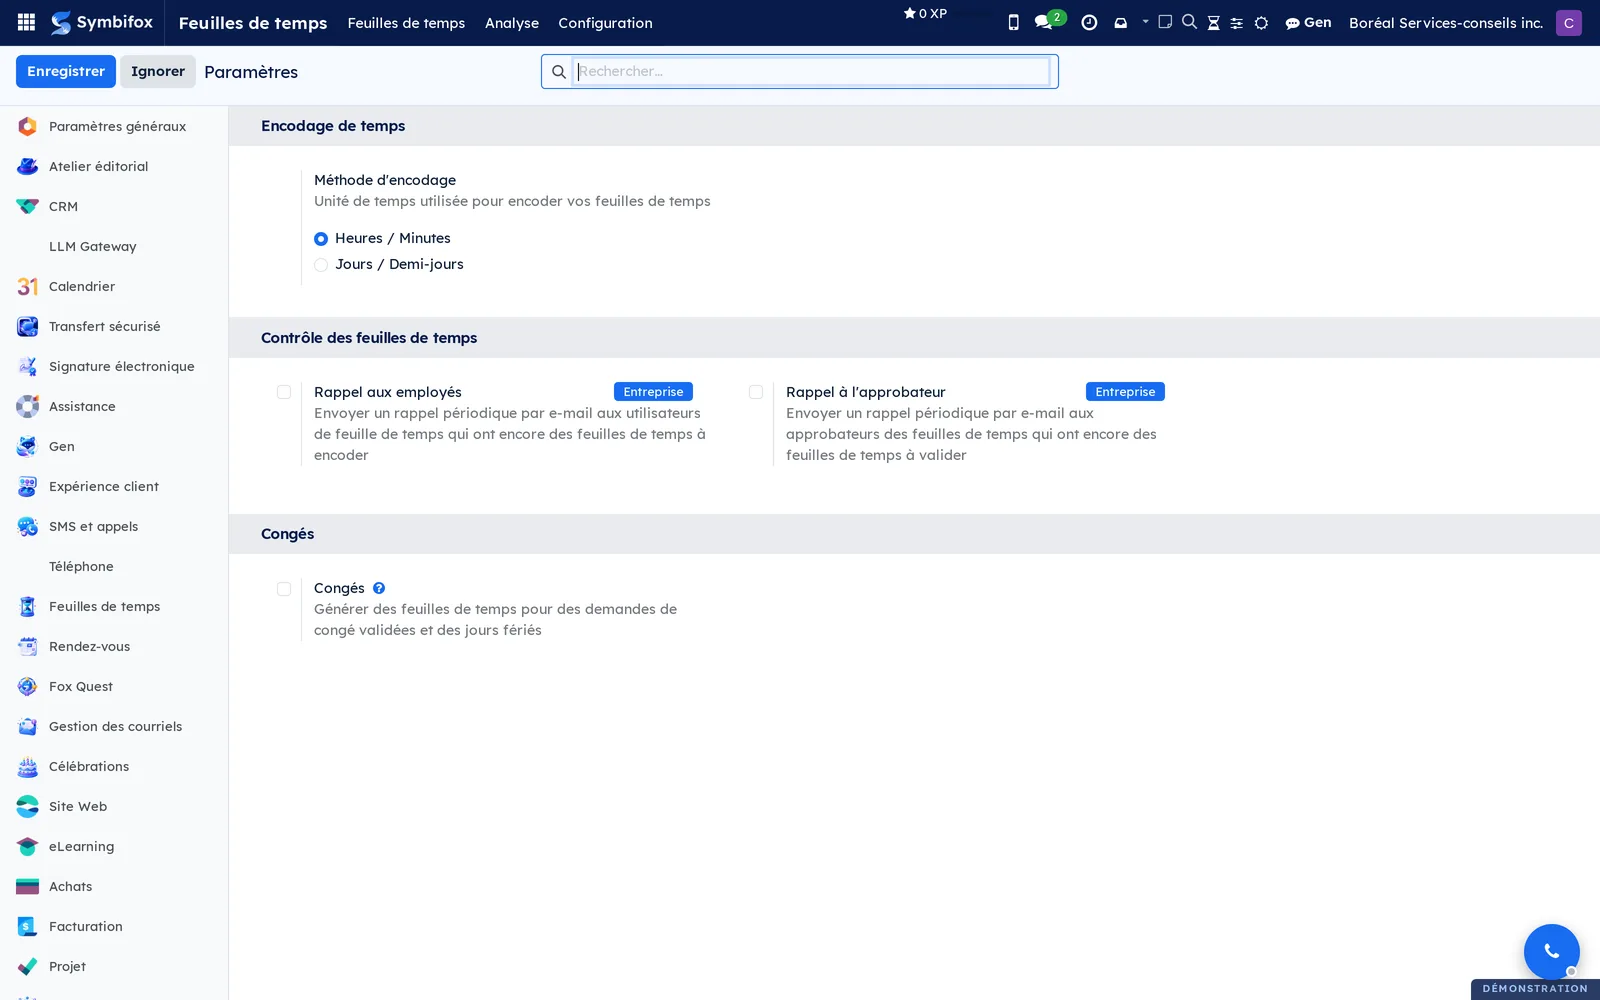Click the Symbifox logo
Viewport: 1600px width, 1000px height.
pyautogui.click(x=102, y=22)
